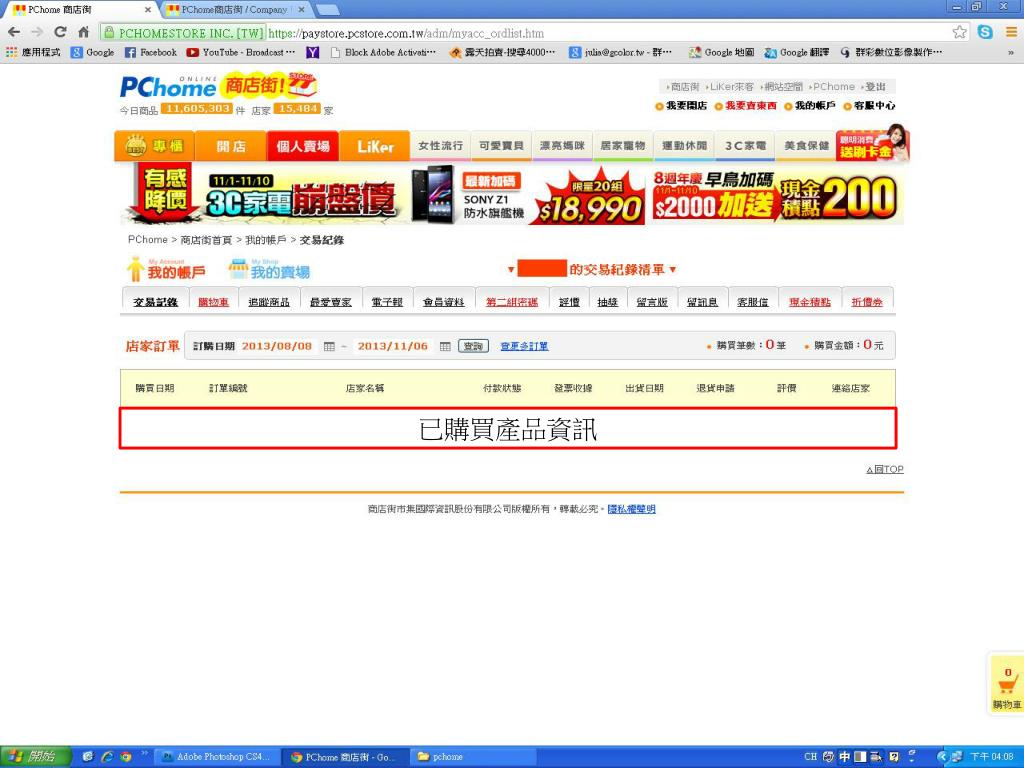
Task: Open the Google 地圖 bookmark
Action: (722, 52)
